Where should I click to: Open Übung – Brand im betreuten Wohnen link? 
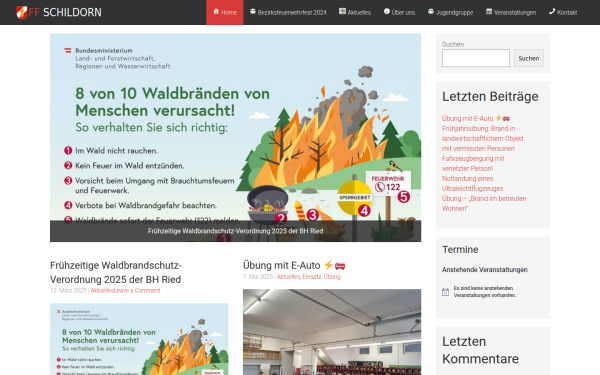click(x=484, y=203)
